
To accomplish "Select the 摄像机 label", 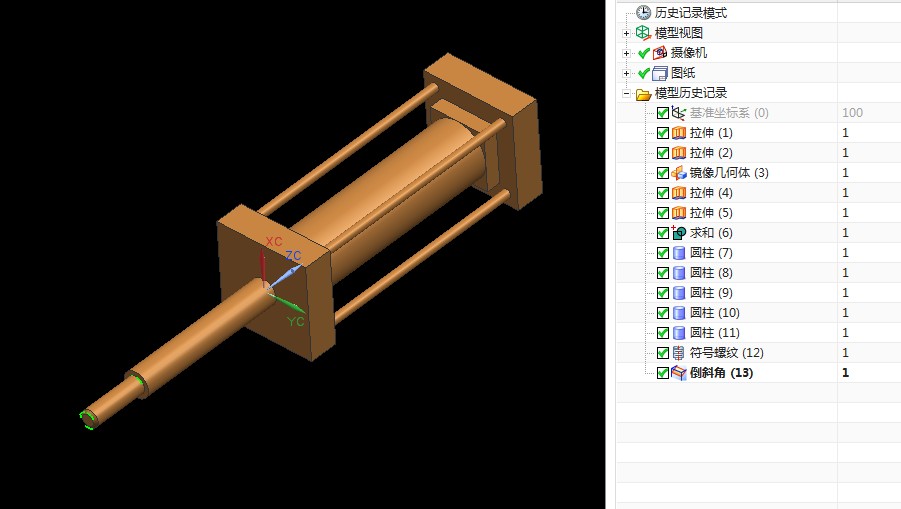I will coord(688,53).
